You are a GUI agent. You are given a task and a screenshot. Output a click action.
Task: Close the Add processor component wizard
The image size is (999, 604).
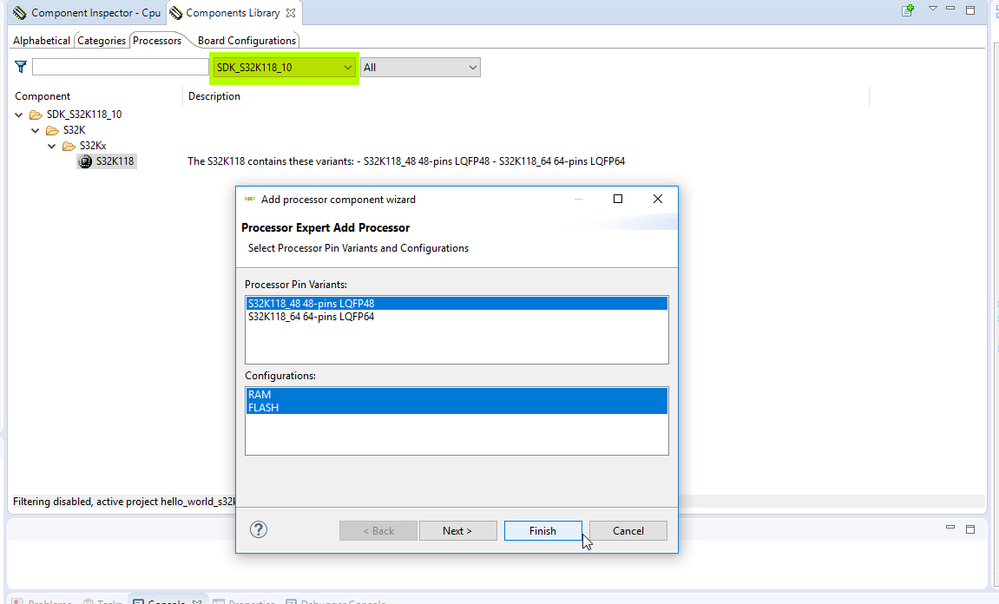[658, 199]
